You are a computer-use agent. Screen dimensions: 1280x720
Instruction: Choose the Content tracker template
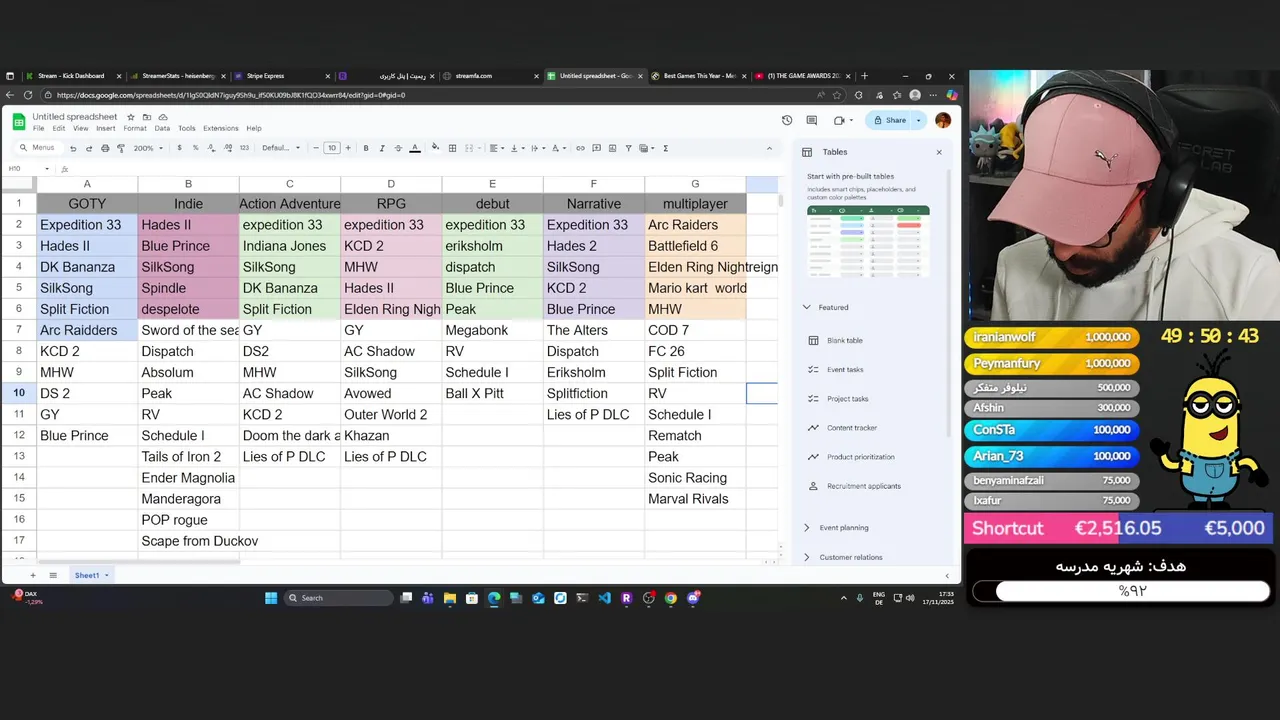[x=851, y=428]
